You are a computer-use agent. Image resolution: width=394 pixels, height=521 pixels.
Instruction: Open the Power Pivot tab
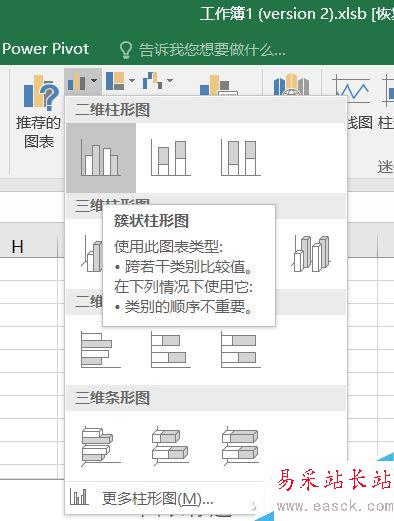(x=46, y=49)
